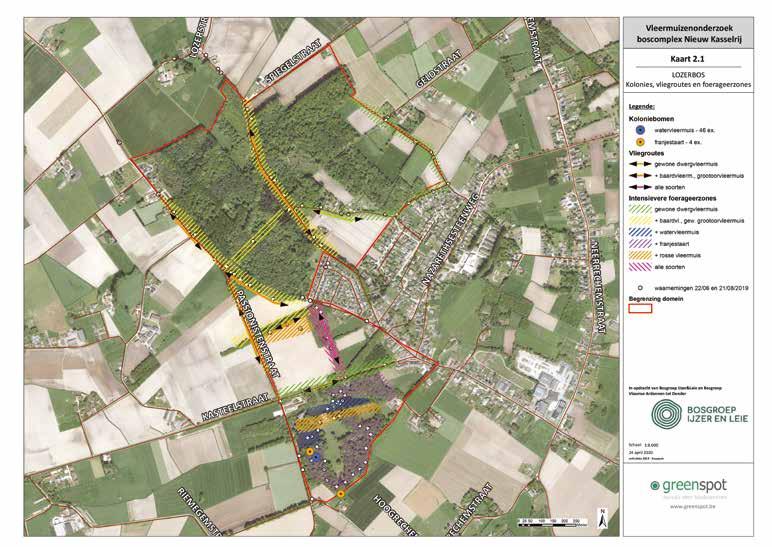Click the GELDSTRAAT street label
Screen dimensions: 772x547
point(439,68)
